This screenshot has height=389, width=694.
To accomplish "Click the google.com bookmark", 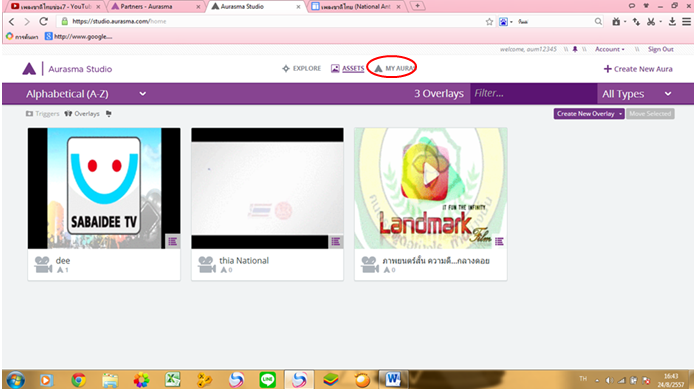I will pyautogui.click(x=78, y=37).
